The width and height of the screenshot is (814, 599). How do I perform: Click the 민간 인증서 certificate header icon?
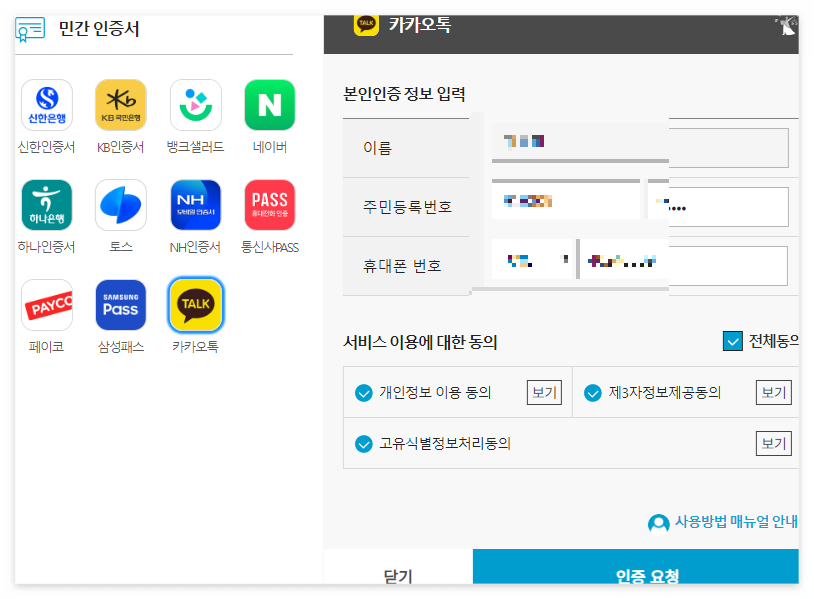click(x=30, y=29)
